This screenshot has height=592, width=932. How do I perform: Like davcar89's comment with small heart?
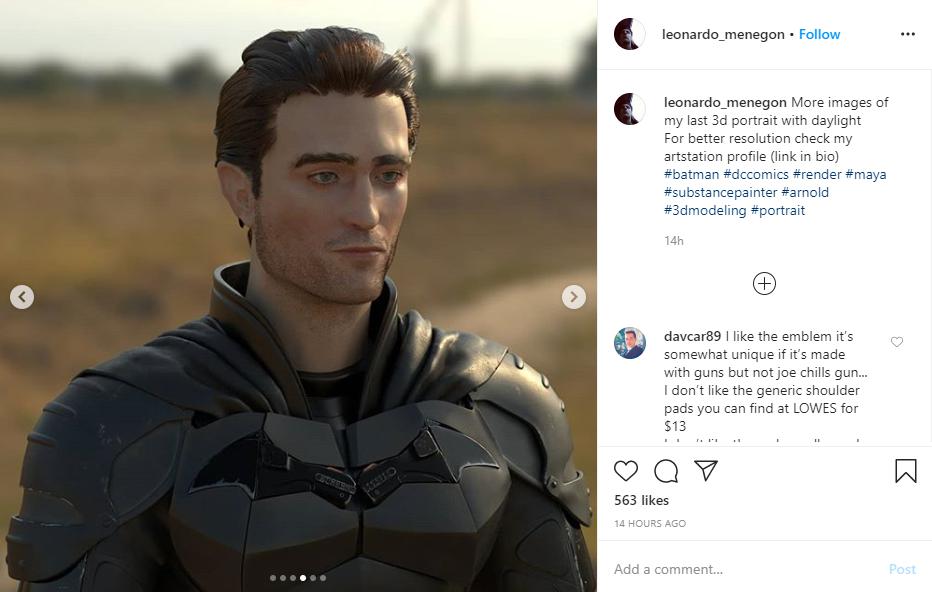(896, 342)
